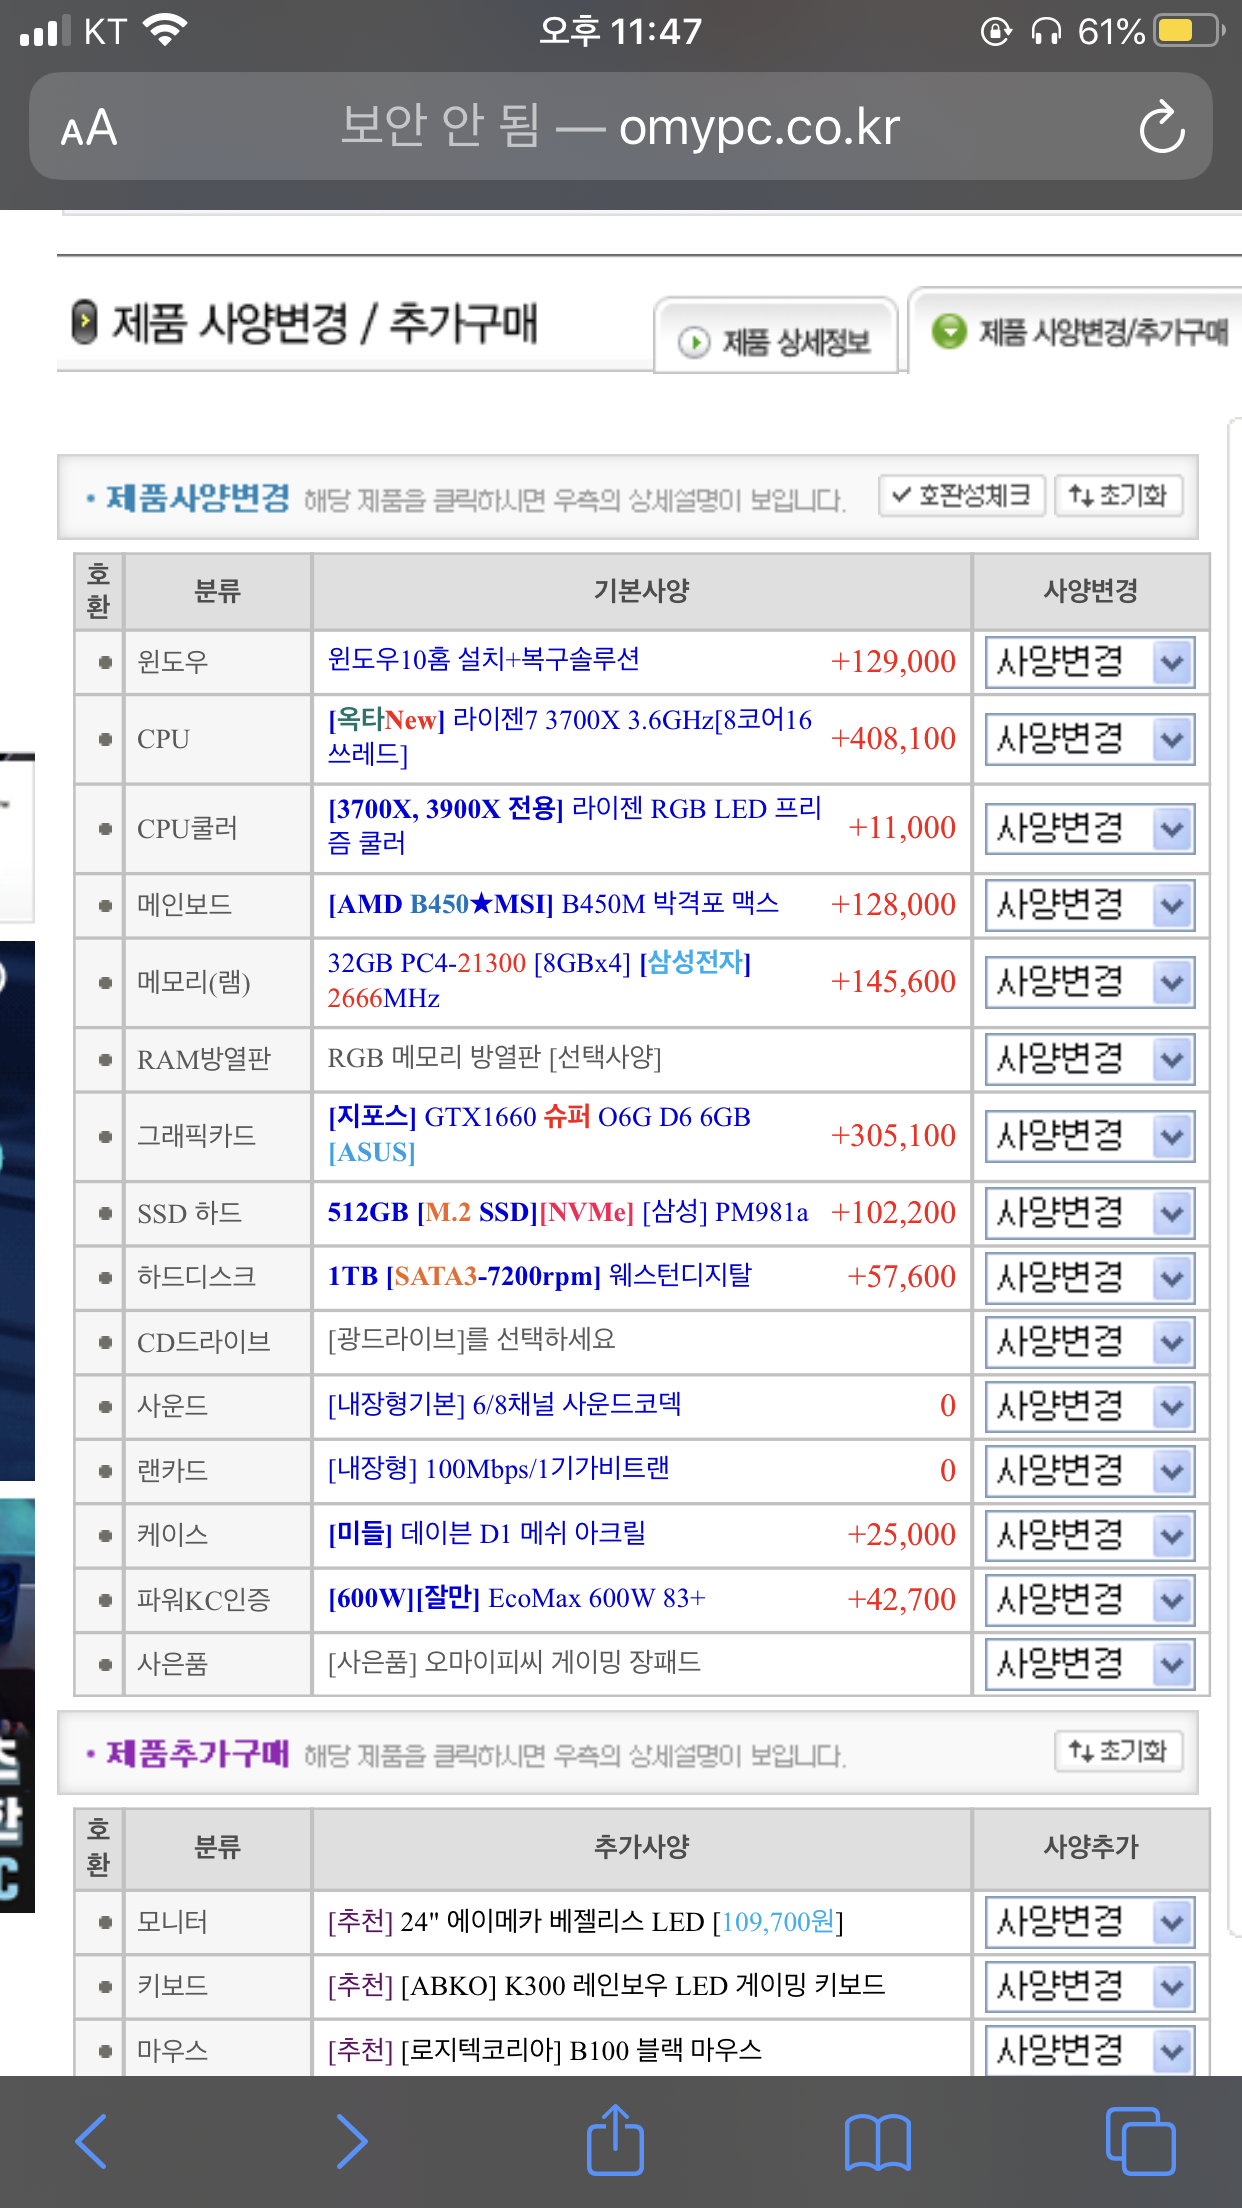Tap Safari back arrow
Image resolution: width=1242 pixels, height=2208 pixels.
coord(91,2141)
